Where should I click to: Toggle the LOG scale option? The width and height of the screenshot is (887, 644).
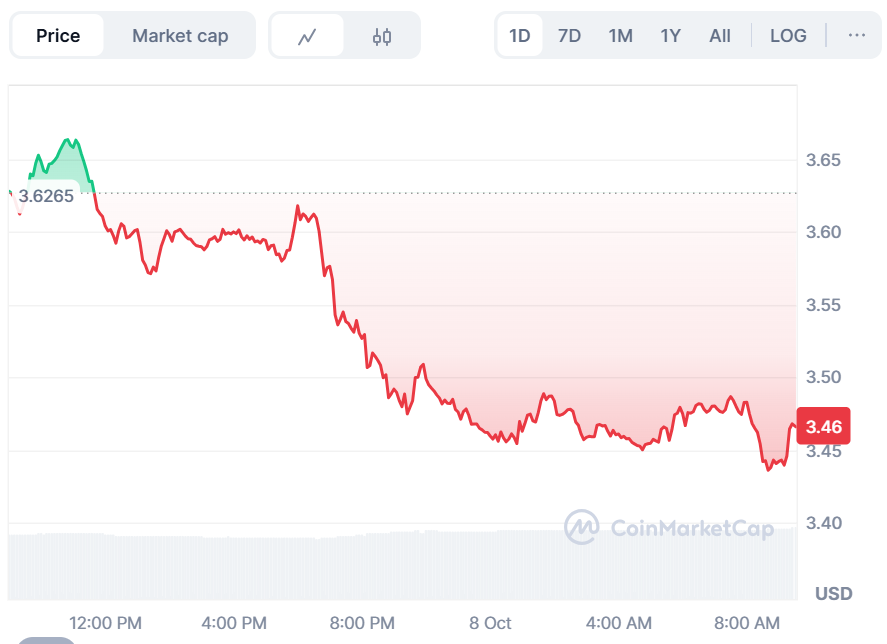[788, 35]
